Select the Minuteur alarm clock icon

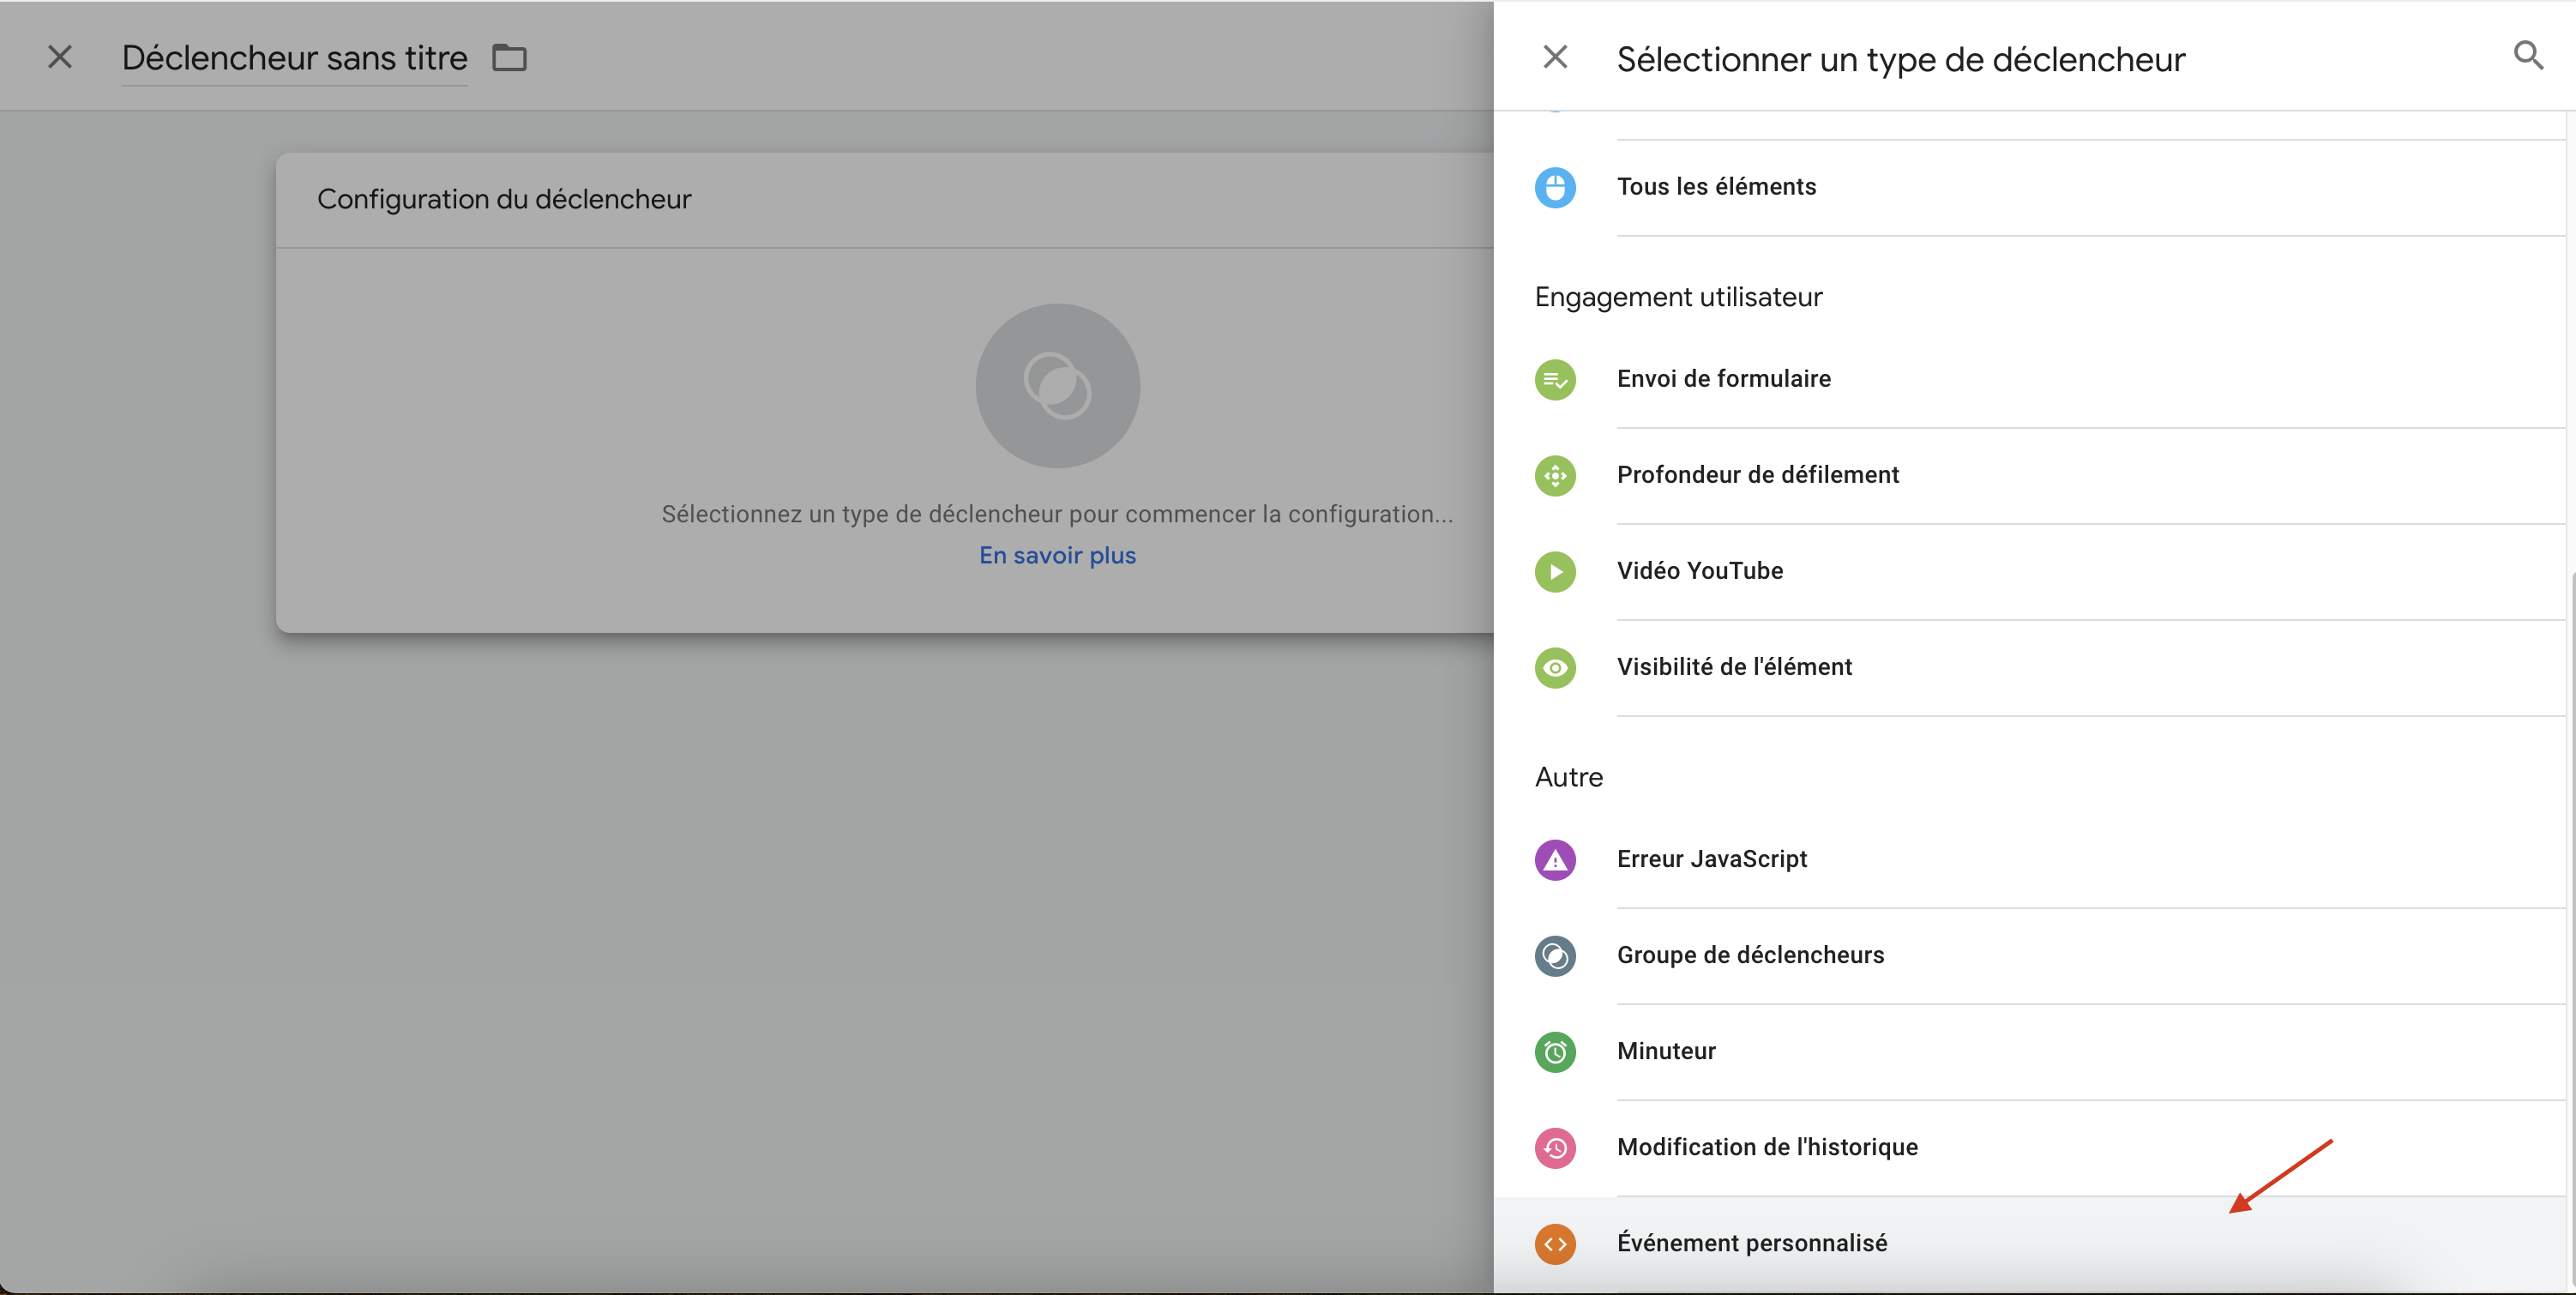1554,1051
